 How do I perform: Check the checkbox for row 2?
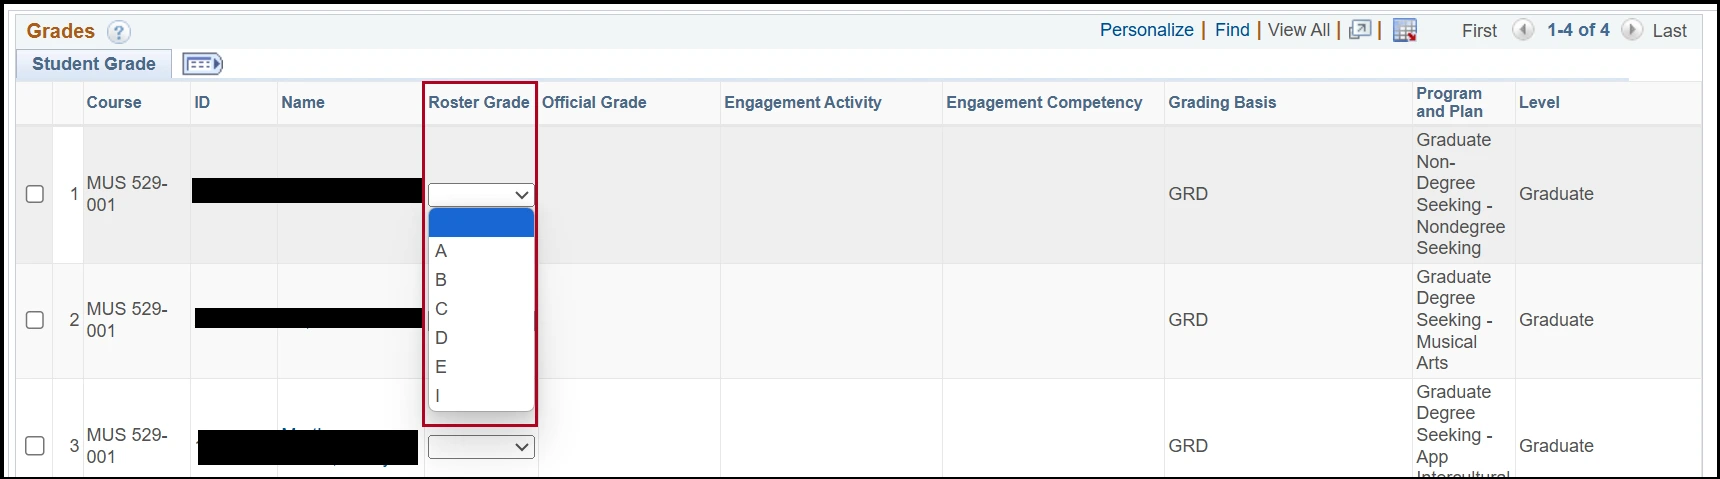35,320
